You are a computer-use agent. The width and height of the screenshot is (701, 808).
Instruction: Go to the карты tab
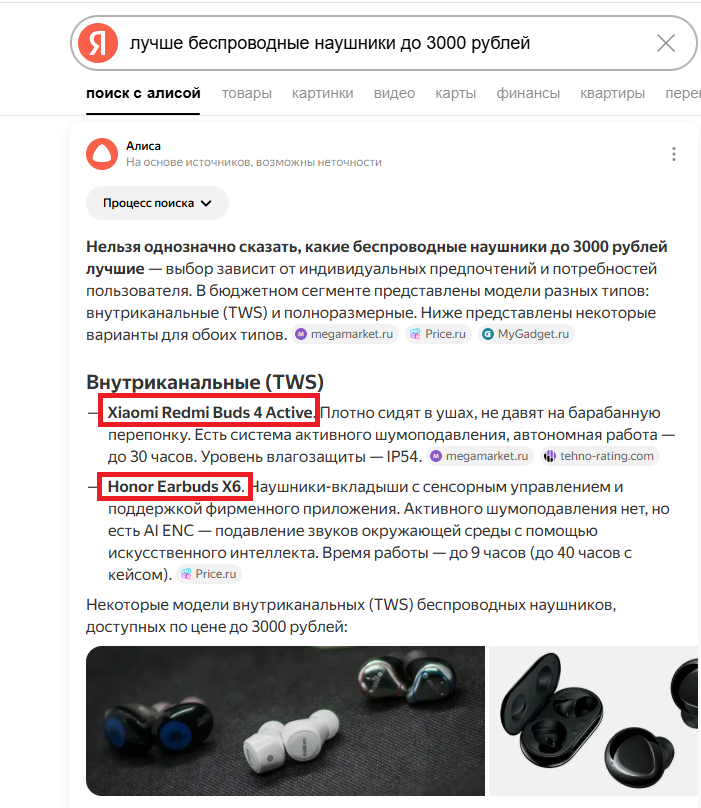456,93
